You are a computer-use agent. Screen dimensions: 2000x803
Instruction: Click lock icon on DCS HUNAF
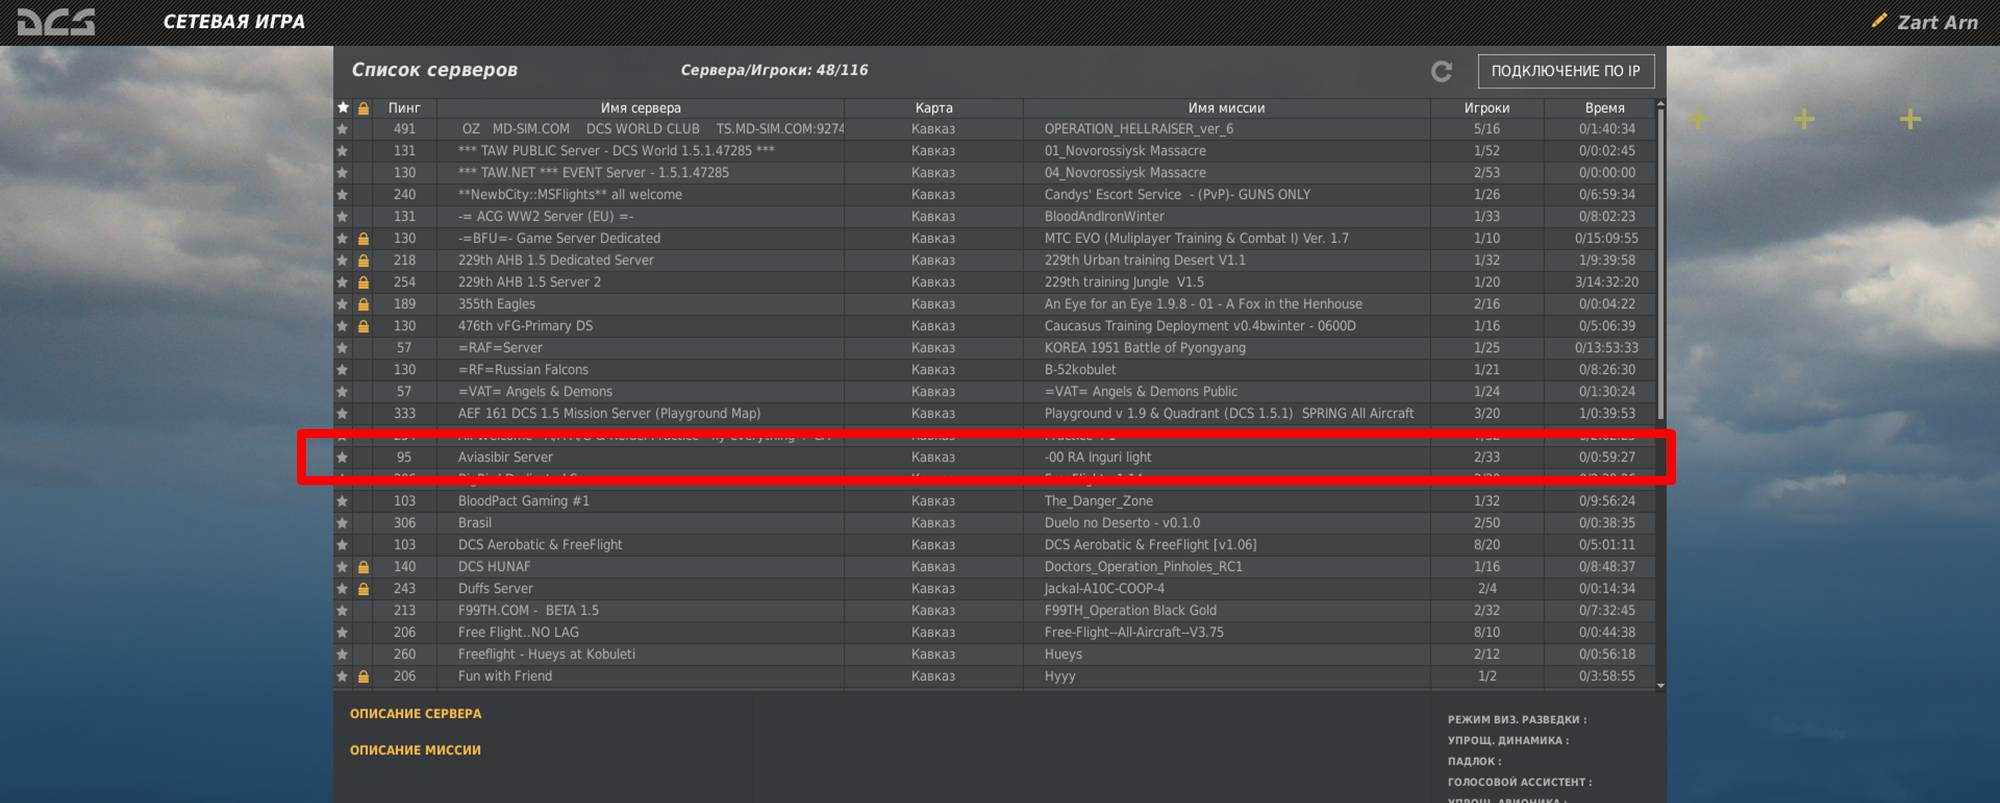coord(364,567)
